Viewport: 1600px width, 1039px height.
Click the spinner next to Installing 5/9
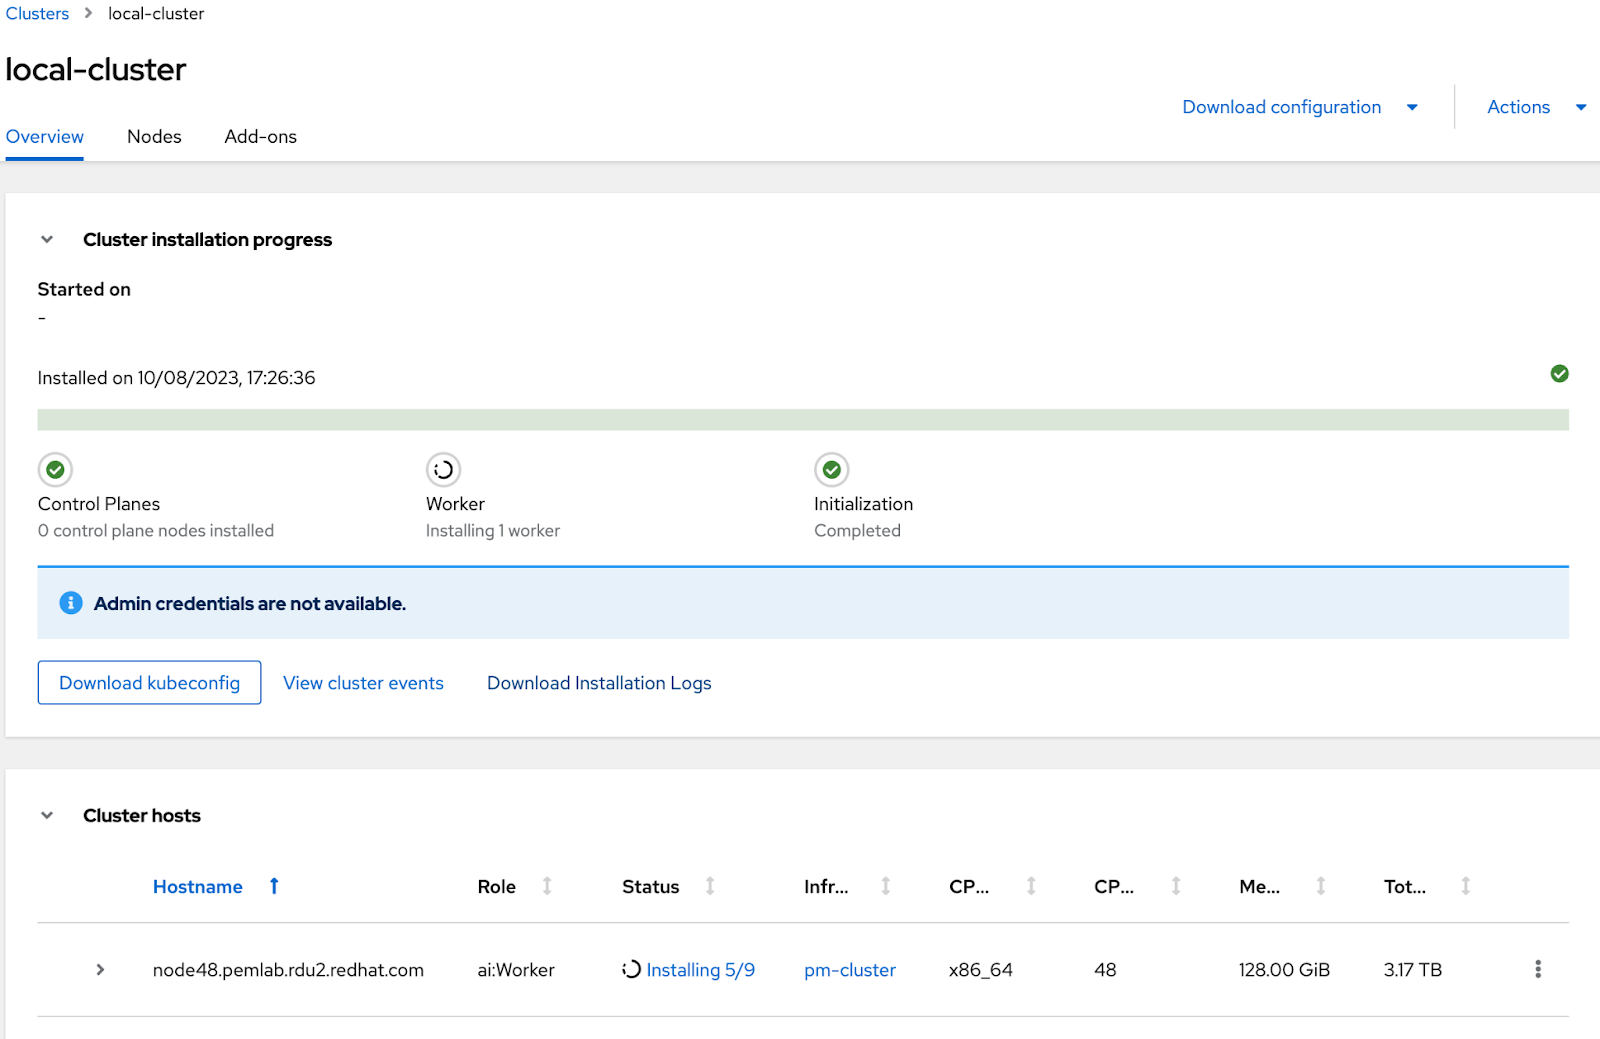[630, 969]
